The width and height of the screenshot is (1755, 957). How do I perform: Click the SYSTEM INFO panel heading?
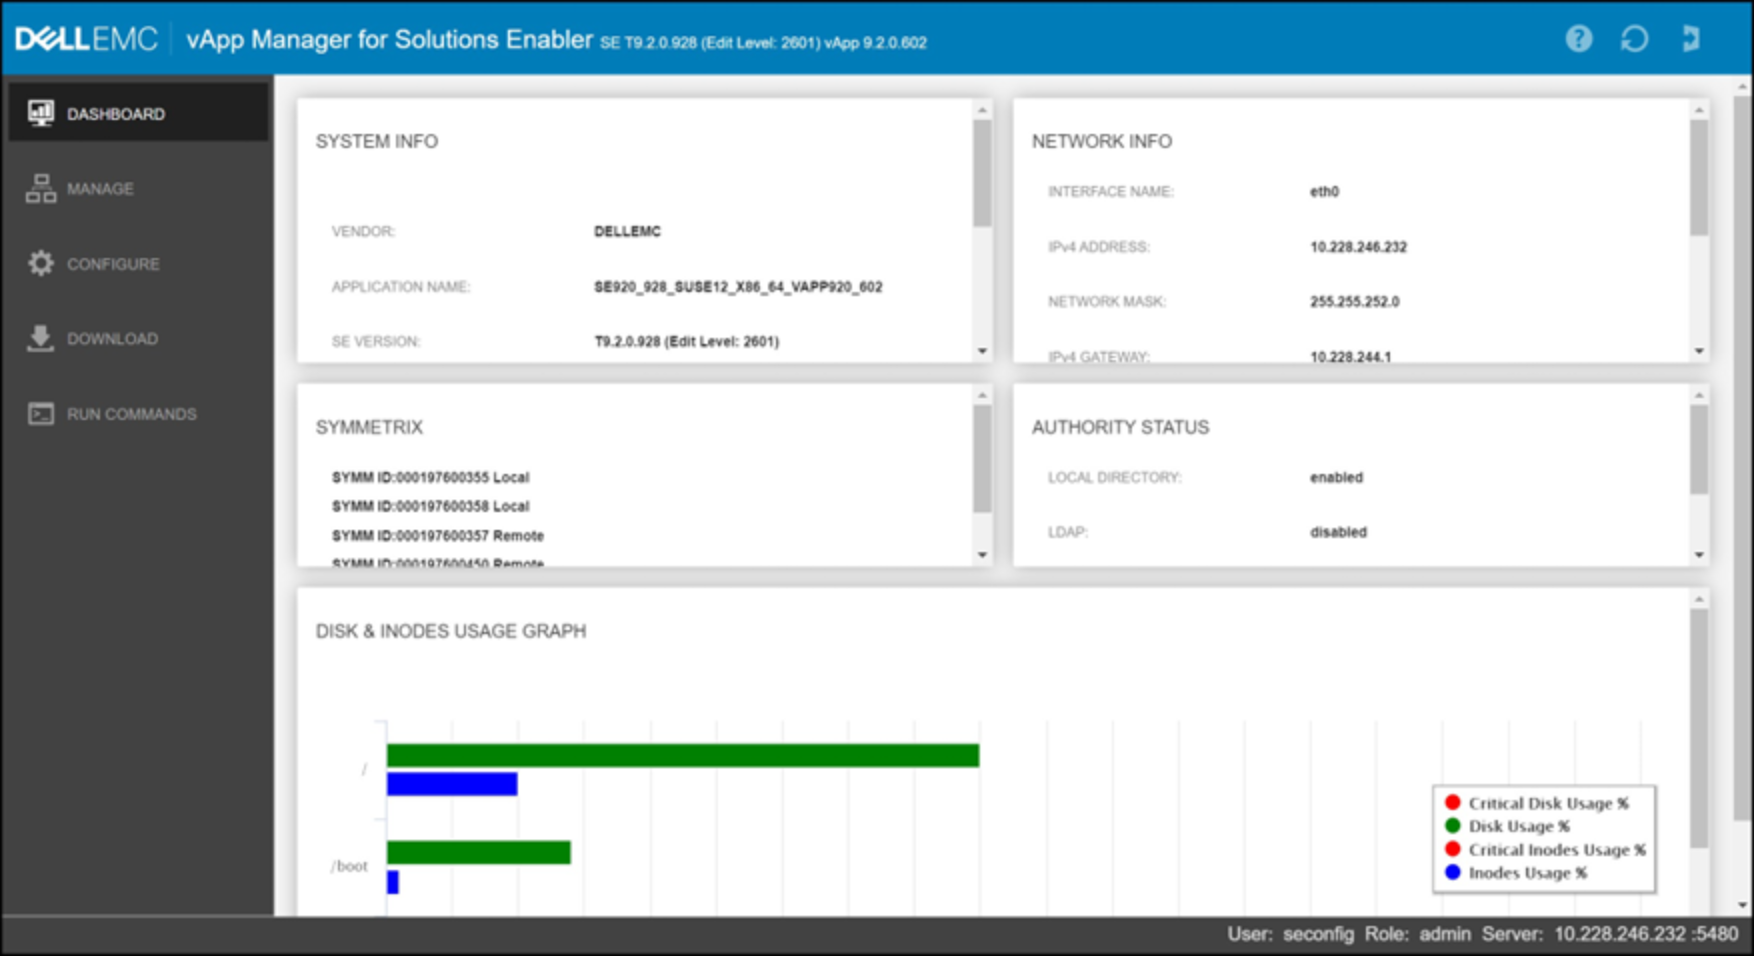[x=377, y=142]
